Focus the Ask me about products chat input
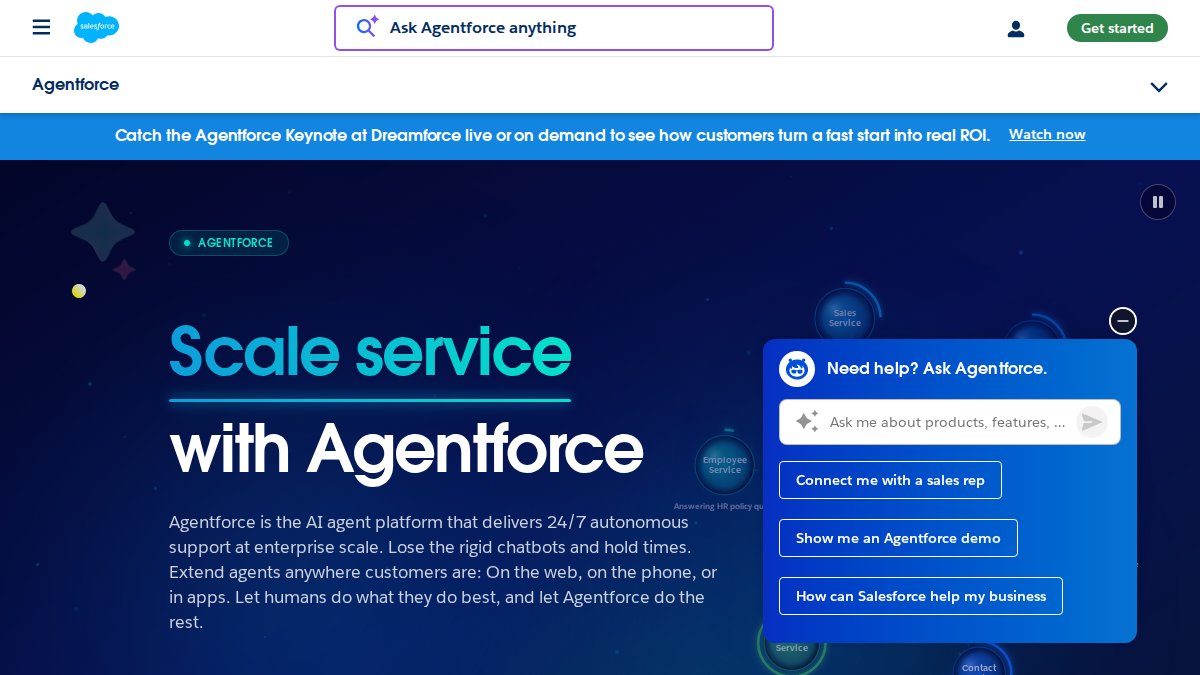Screen dimensions: 1200x675 pyautogui.click(x=950, y=422)
